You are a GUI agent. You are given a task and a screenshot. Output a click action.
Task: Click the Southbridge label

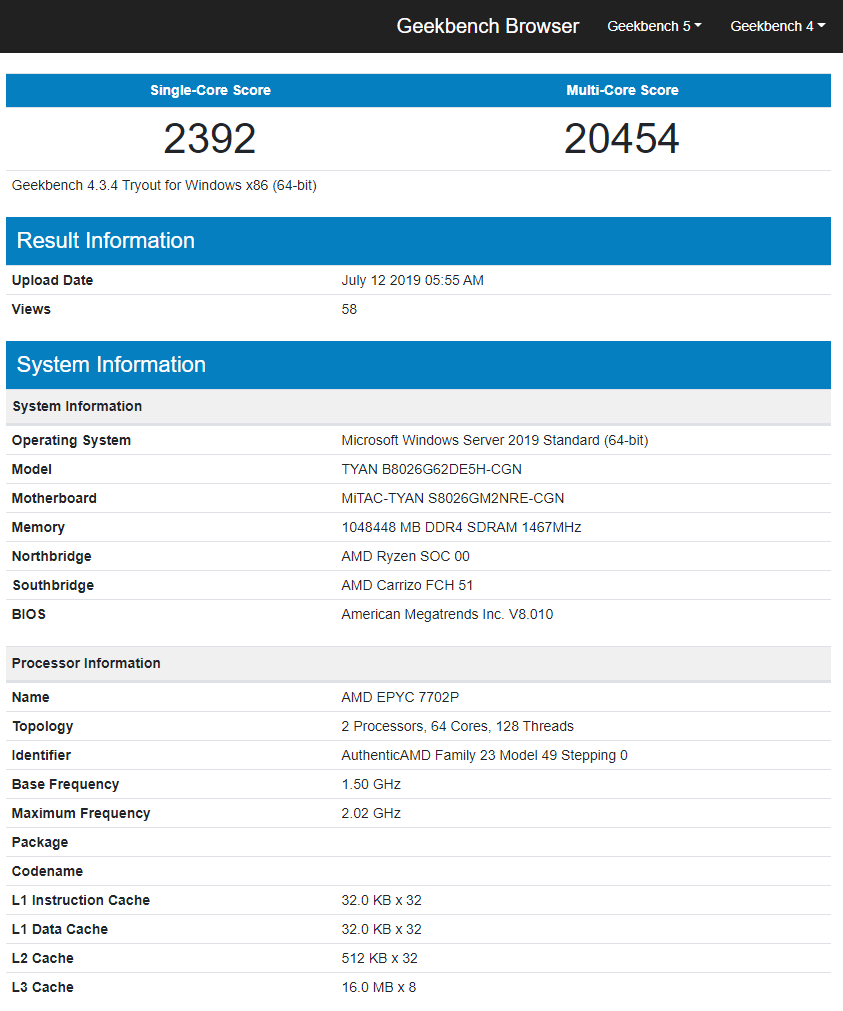[53, 585]
